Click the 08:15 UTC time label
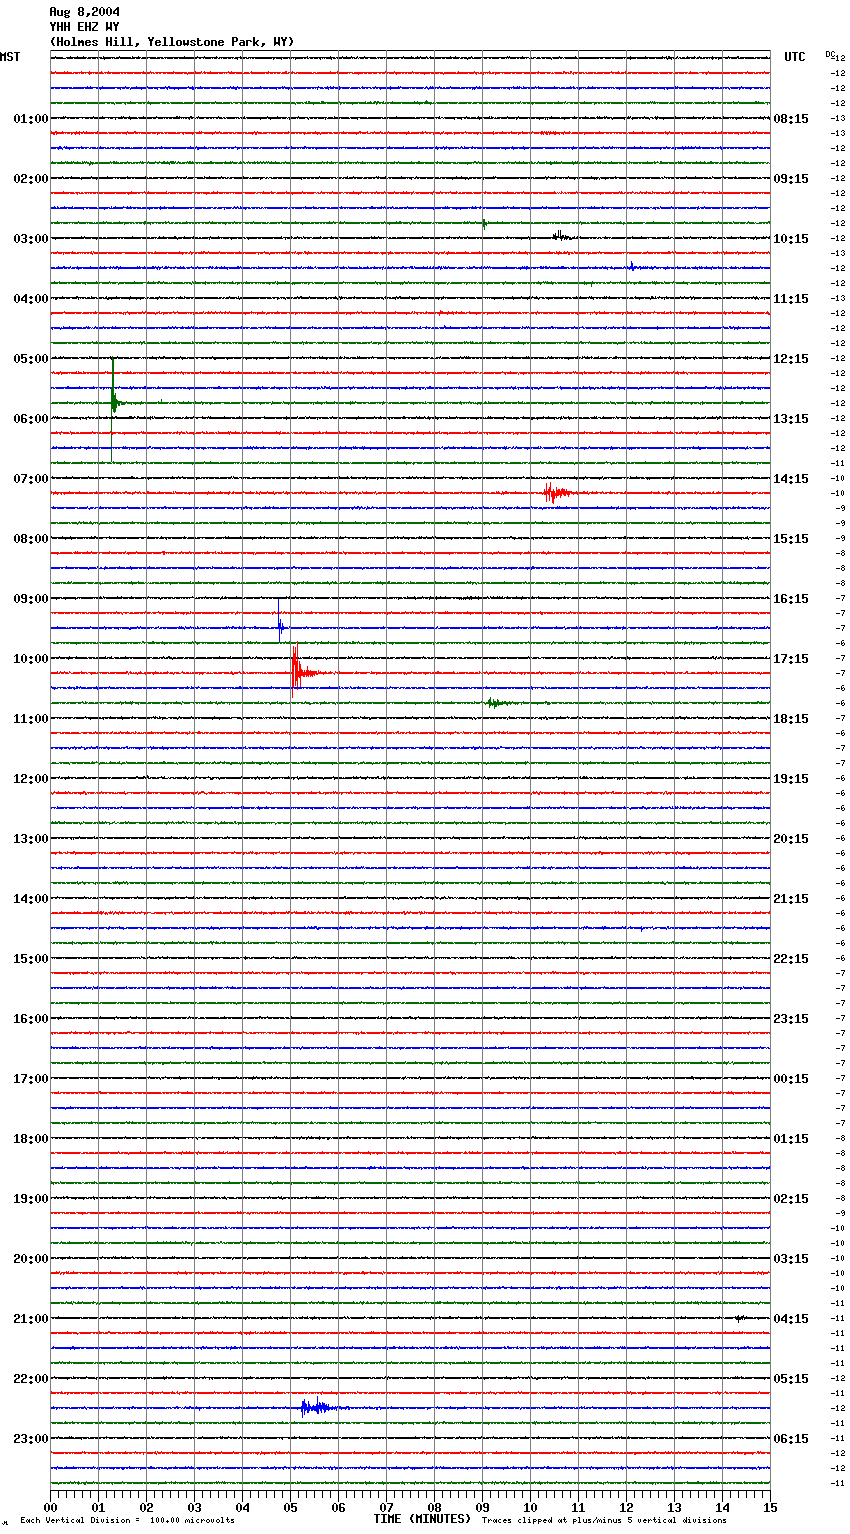Viewport: 850px width, 1534px height. 791,119
